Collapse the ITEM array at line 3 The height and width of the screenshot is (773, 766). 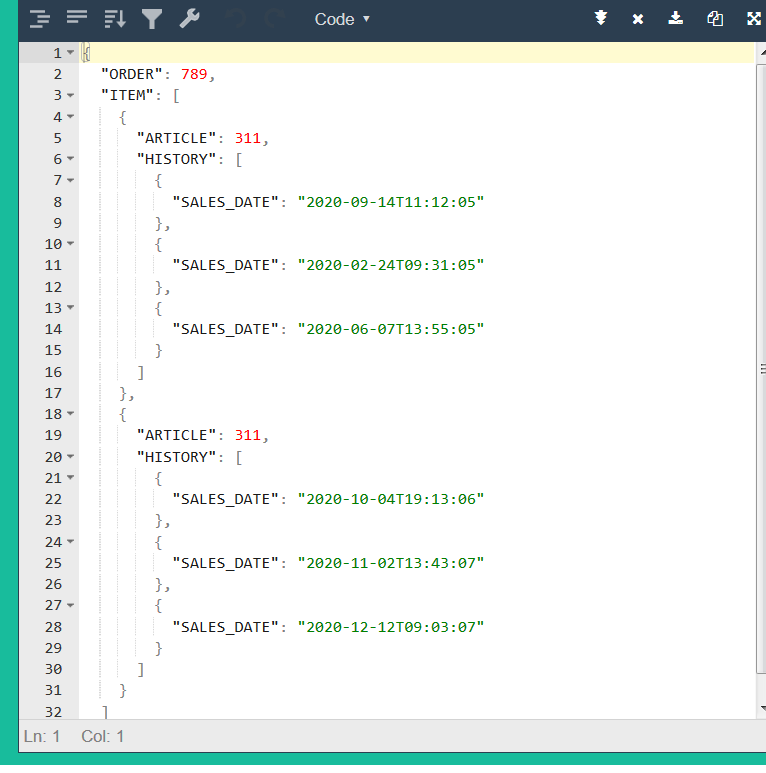coord(71,95)
